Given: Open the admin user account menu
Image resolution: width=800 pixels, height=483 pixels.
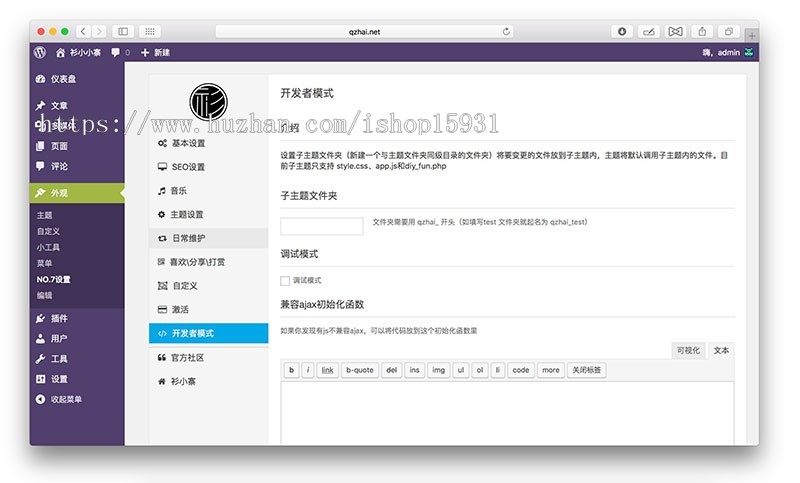Looking at the screenshot, I should point(728,52).
